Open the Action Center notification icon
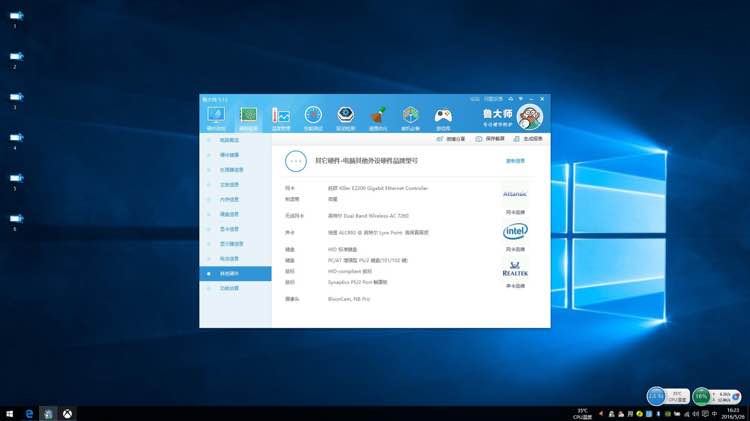The height and width of the screenshot is (421, 750). 705,414
